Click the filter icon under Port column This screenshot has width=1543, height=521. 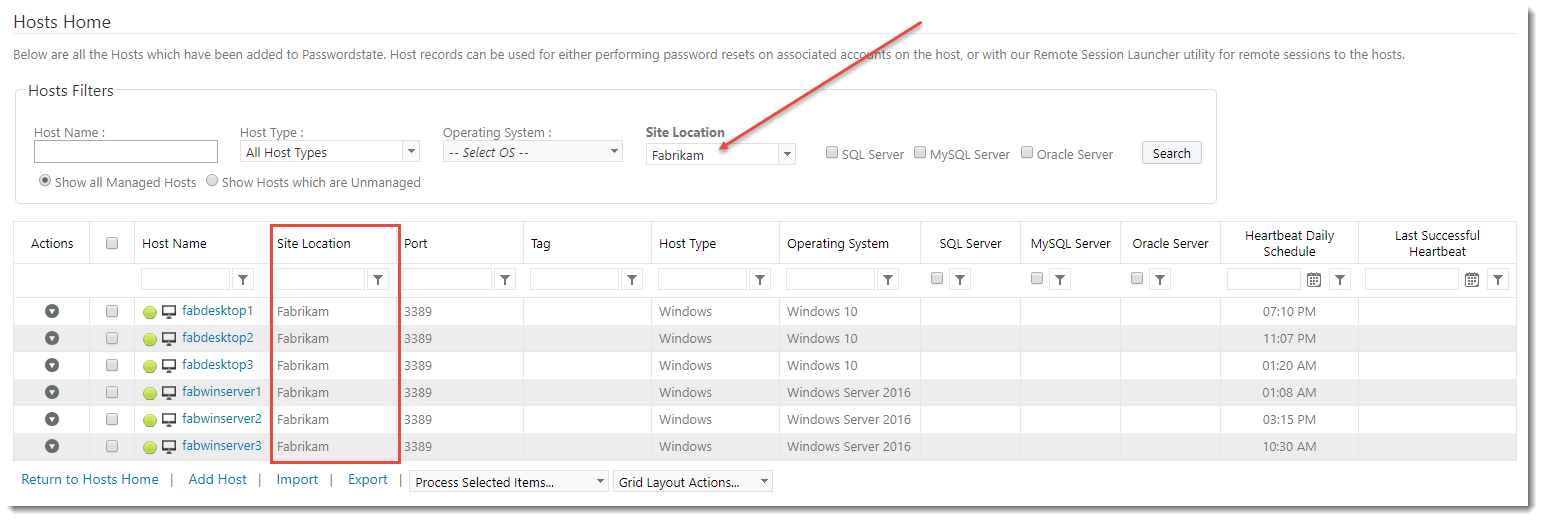point(505,280)
